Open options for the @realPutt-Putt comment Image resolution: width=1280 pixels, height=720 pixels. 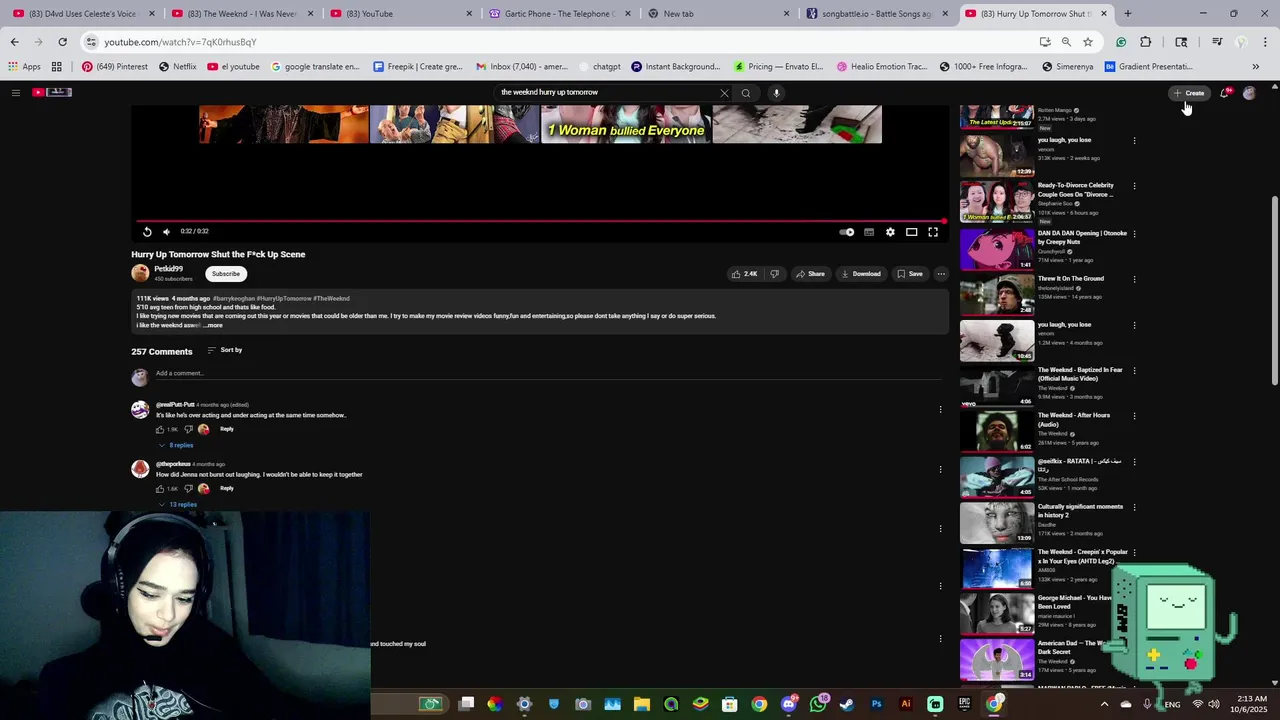click(940, 409)
